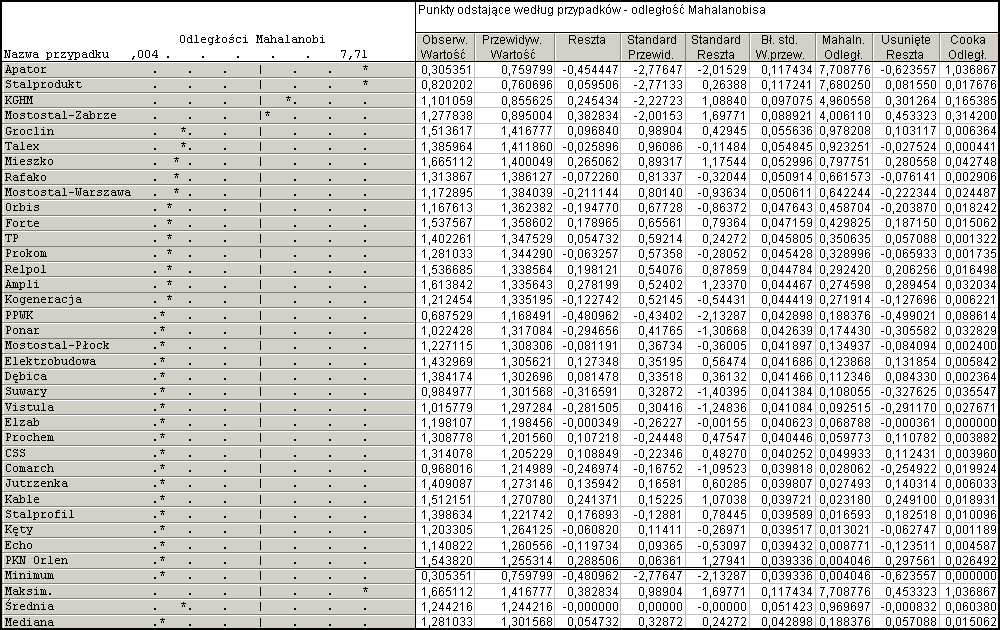Click the 'Elektrobudowa' row label
This screenshot has width=1000, height=630.
[50, 362]
